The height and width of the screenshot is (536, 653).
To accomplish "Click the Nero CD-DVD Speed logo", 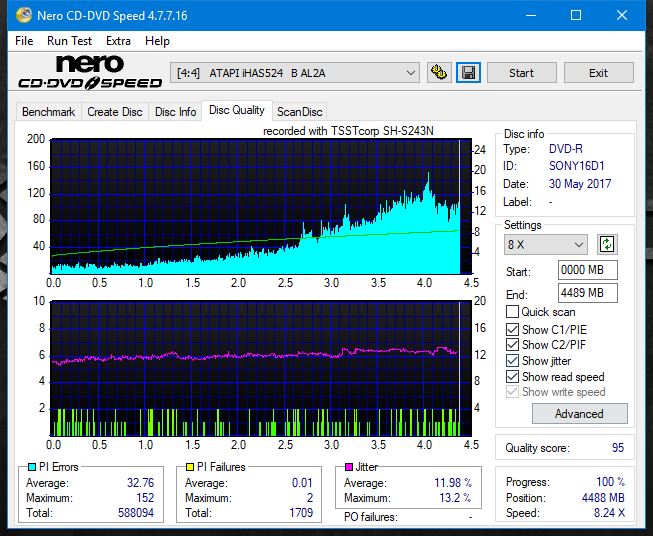I will click(90, 72).
